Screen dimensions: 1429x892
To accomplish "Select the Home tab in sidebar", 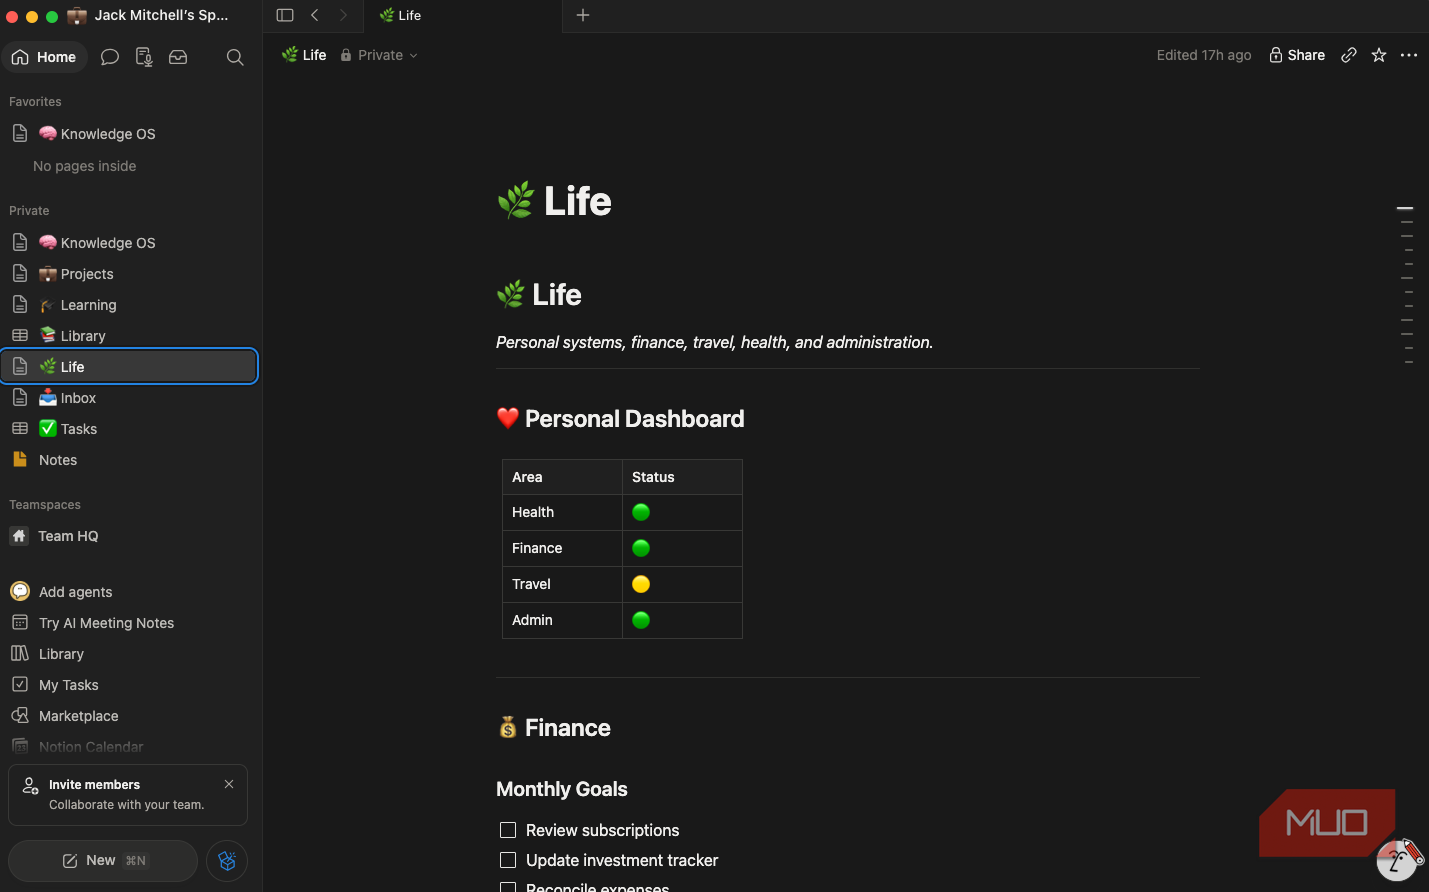I will tap(45, 57).
